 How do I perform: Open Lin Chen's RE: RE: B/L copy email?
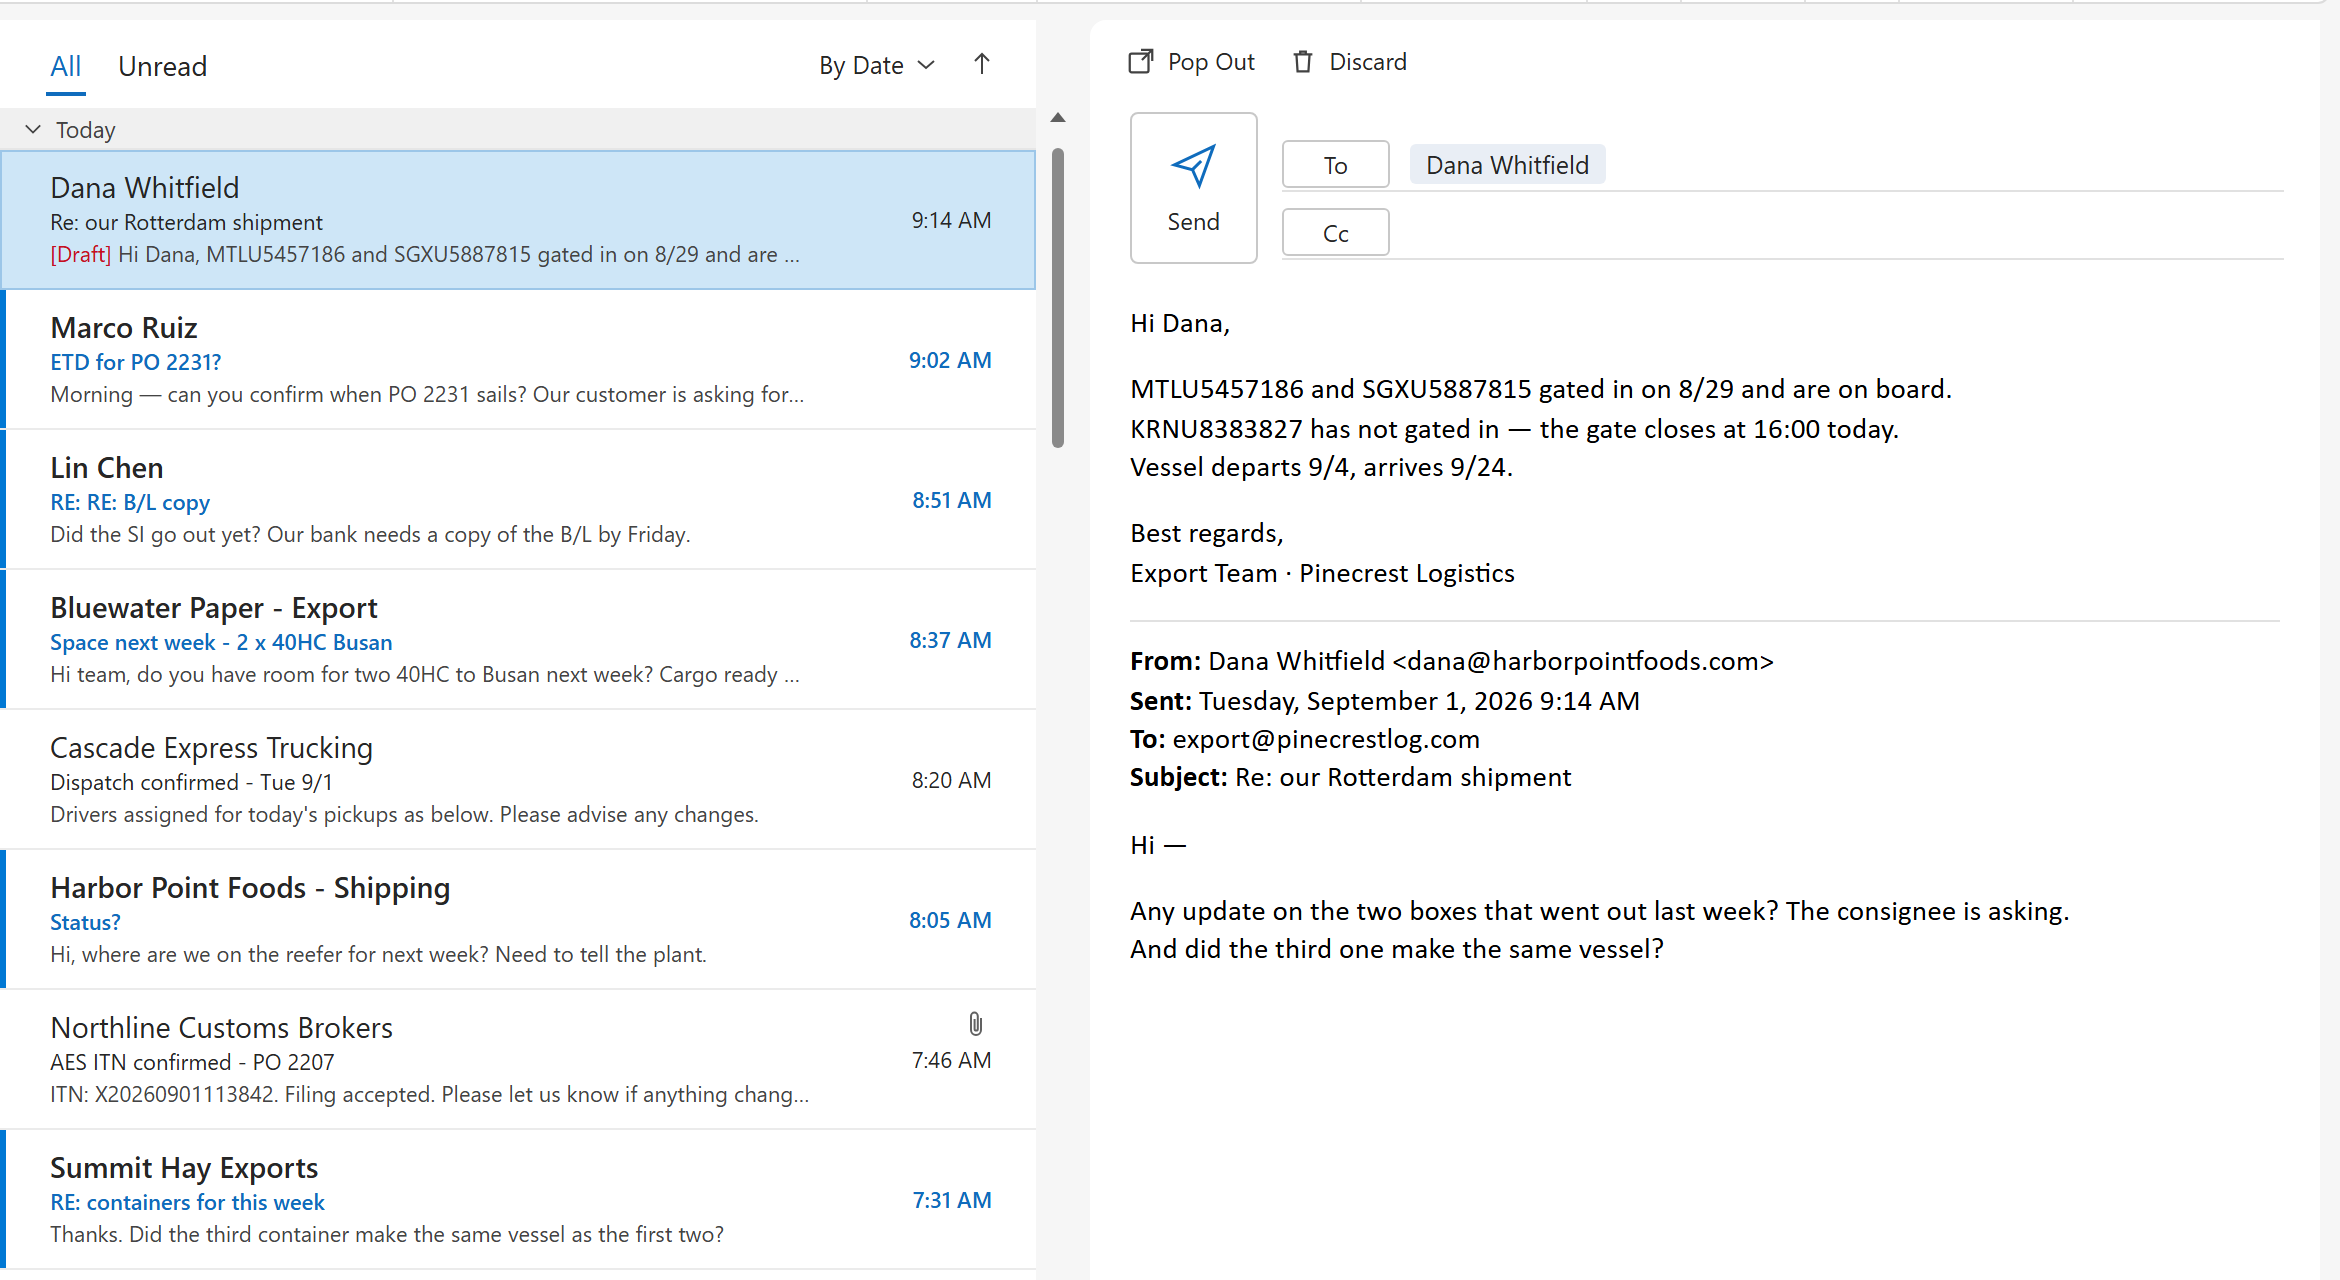518,500
